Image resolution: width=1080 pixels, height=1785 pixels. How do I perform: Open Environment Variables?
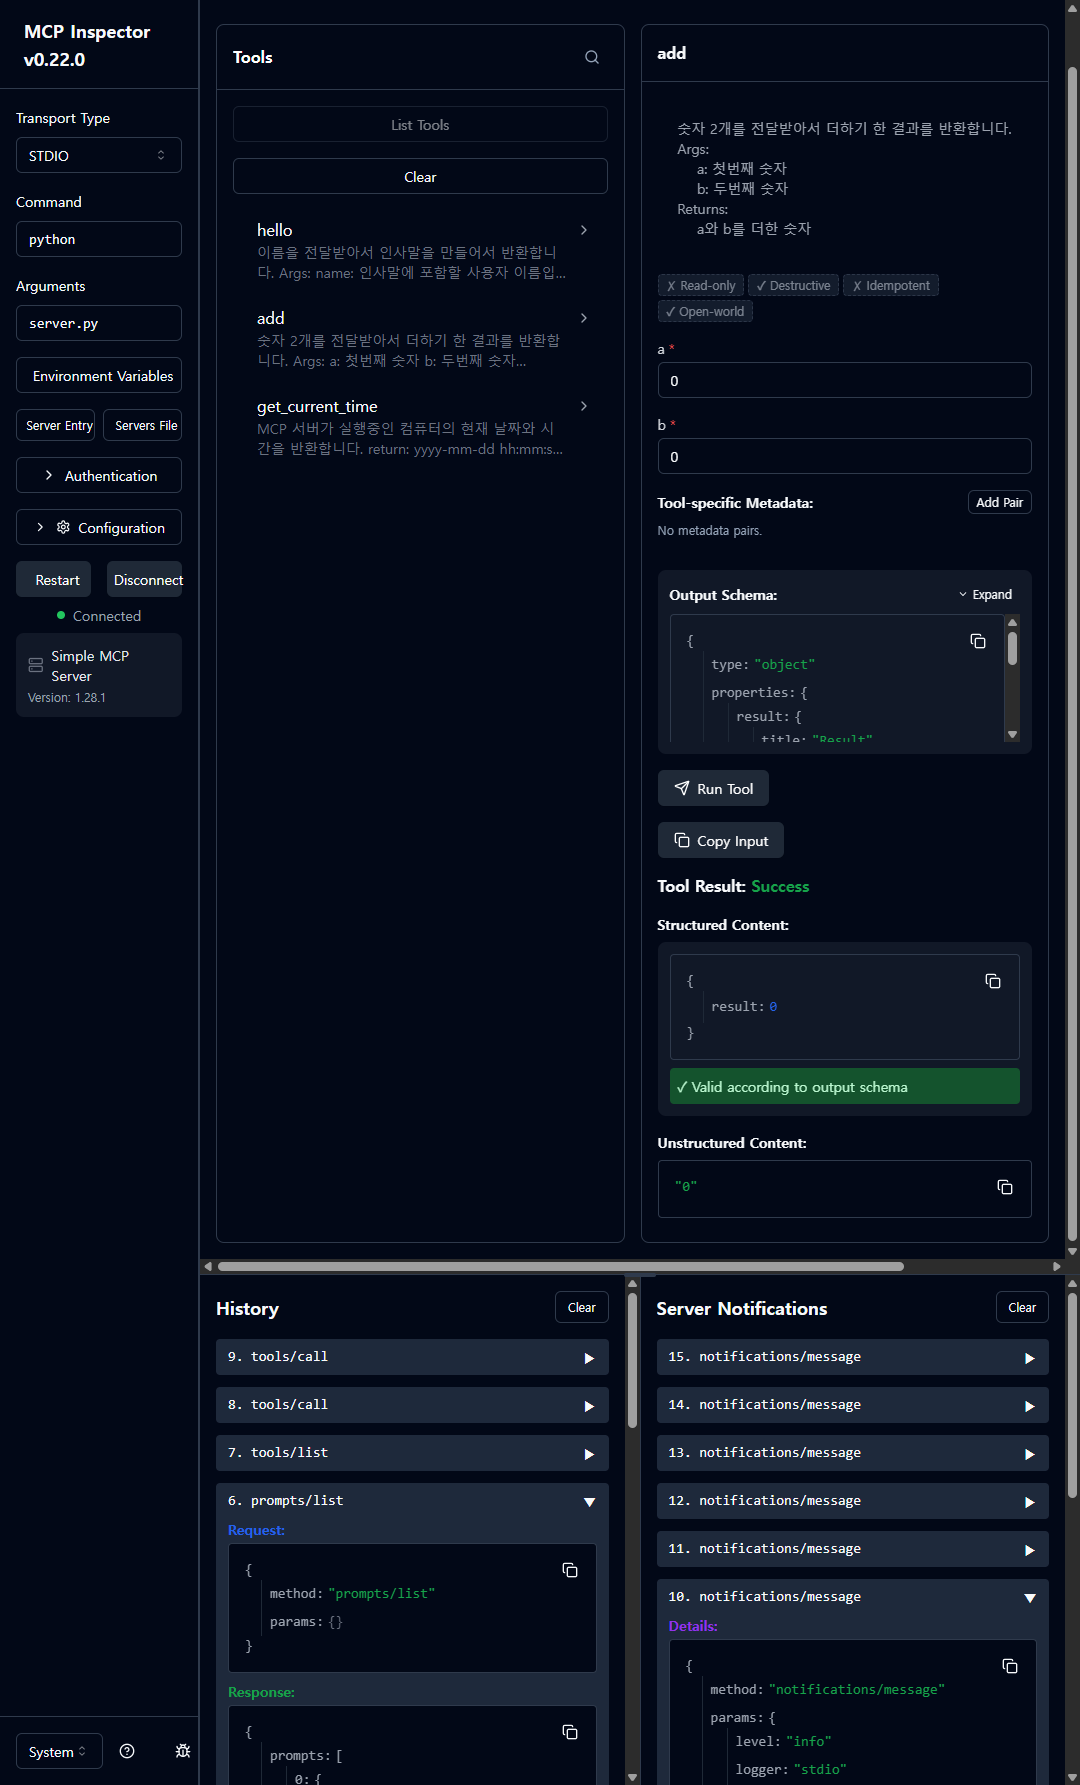pos(99,375)
